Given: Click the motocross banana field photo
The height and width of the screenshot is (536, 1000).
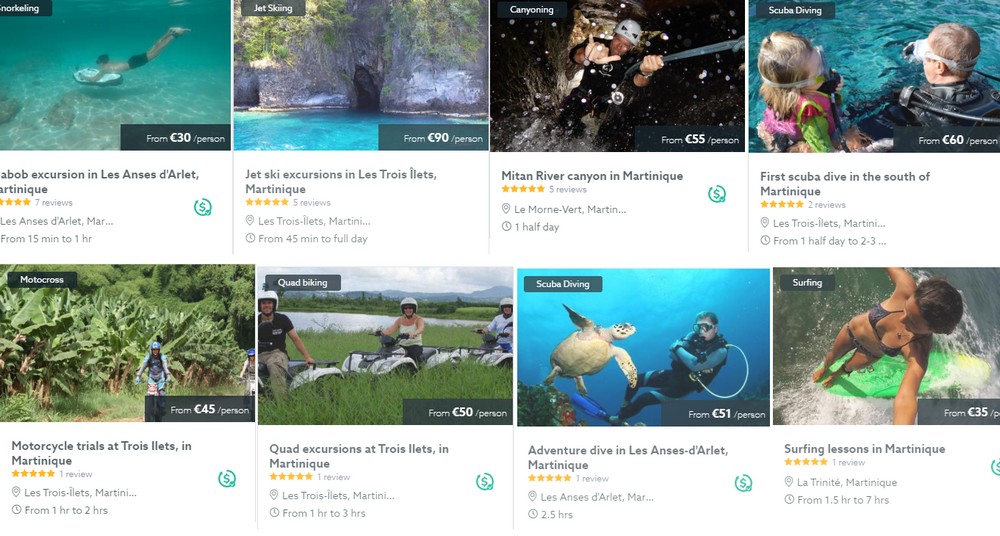Looking at the screenshot, I should (127, 343).
